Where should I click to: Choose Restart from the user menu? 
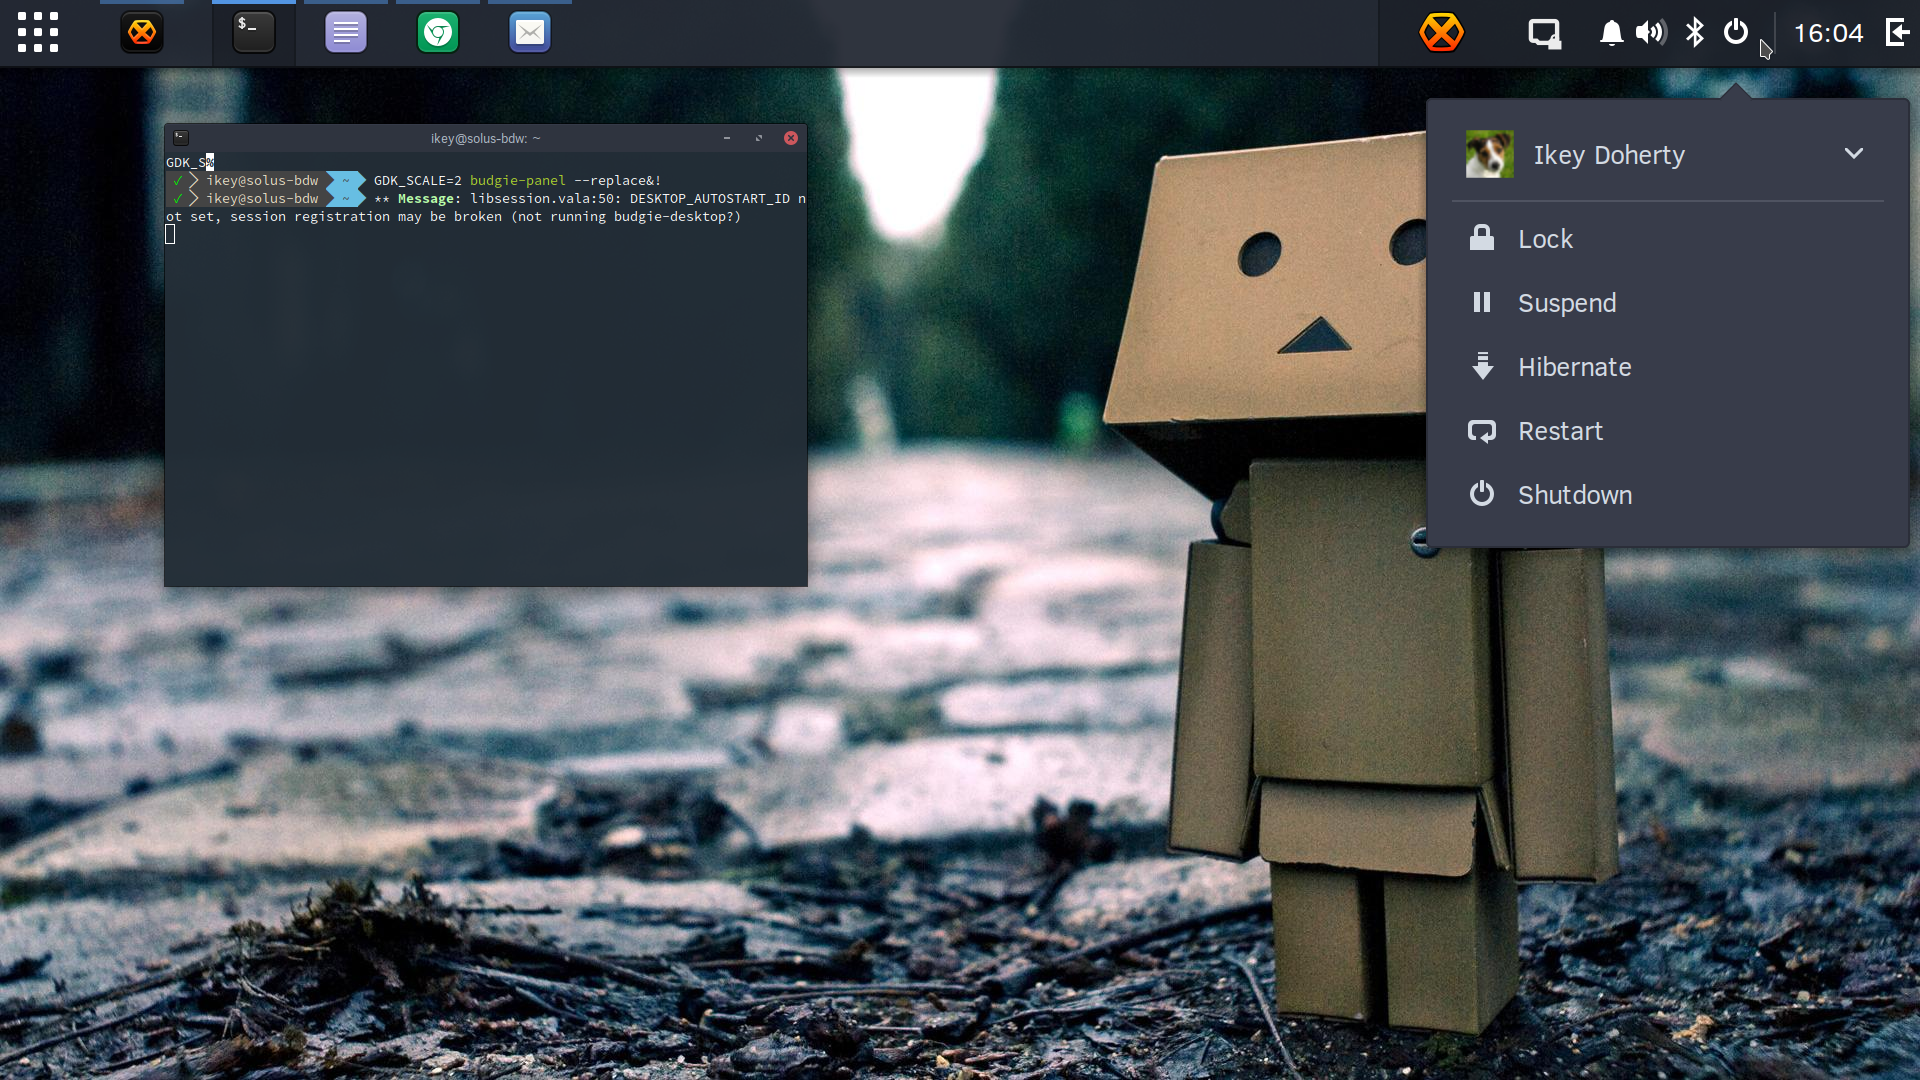[x=1668, y=431]
